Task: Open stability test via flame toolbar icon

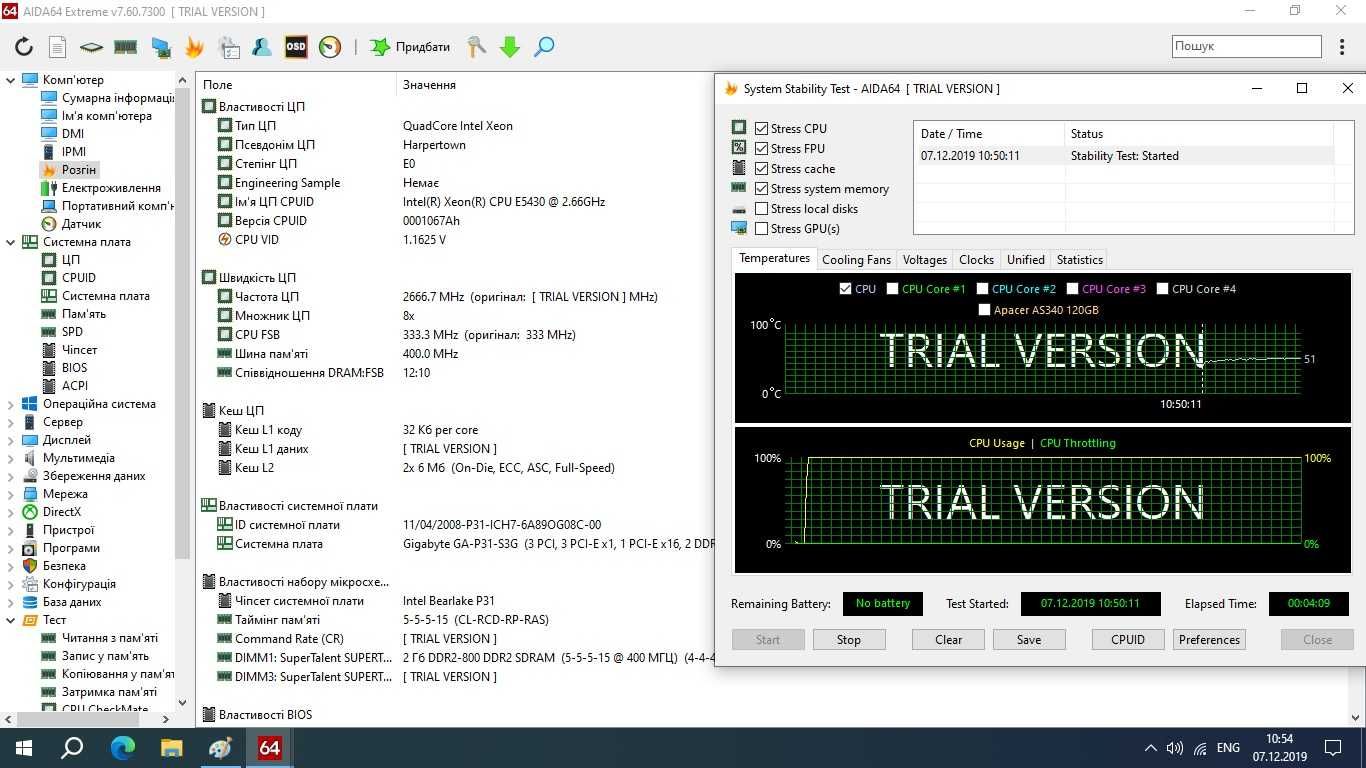Action: (194, 47)
